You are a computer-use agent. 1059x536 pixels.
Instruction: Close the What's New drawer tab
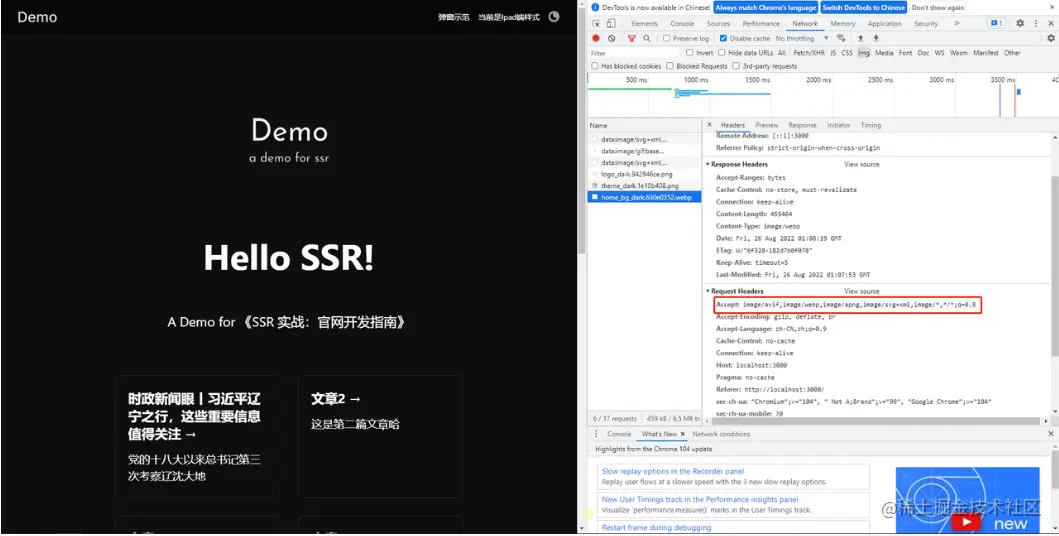683,434
